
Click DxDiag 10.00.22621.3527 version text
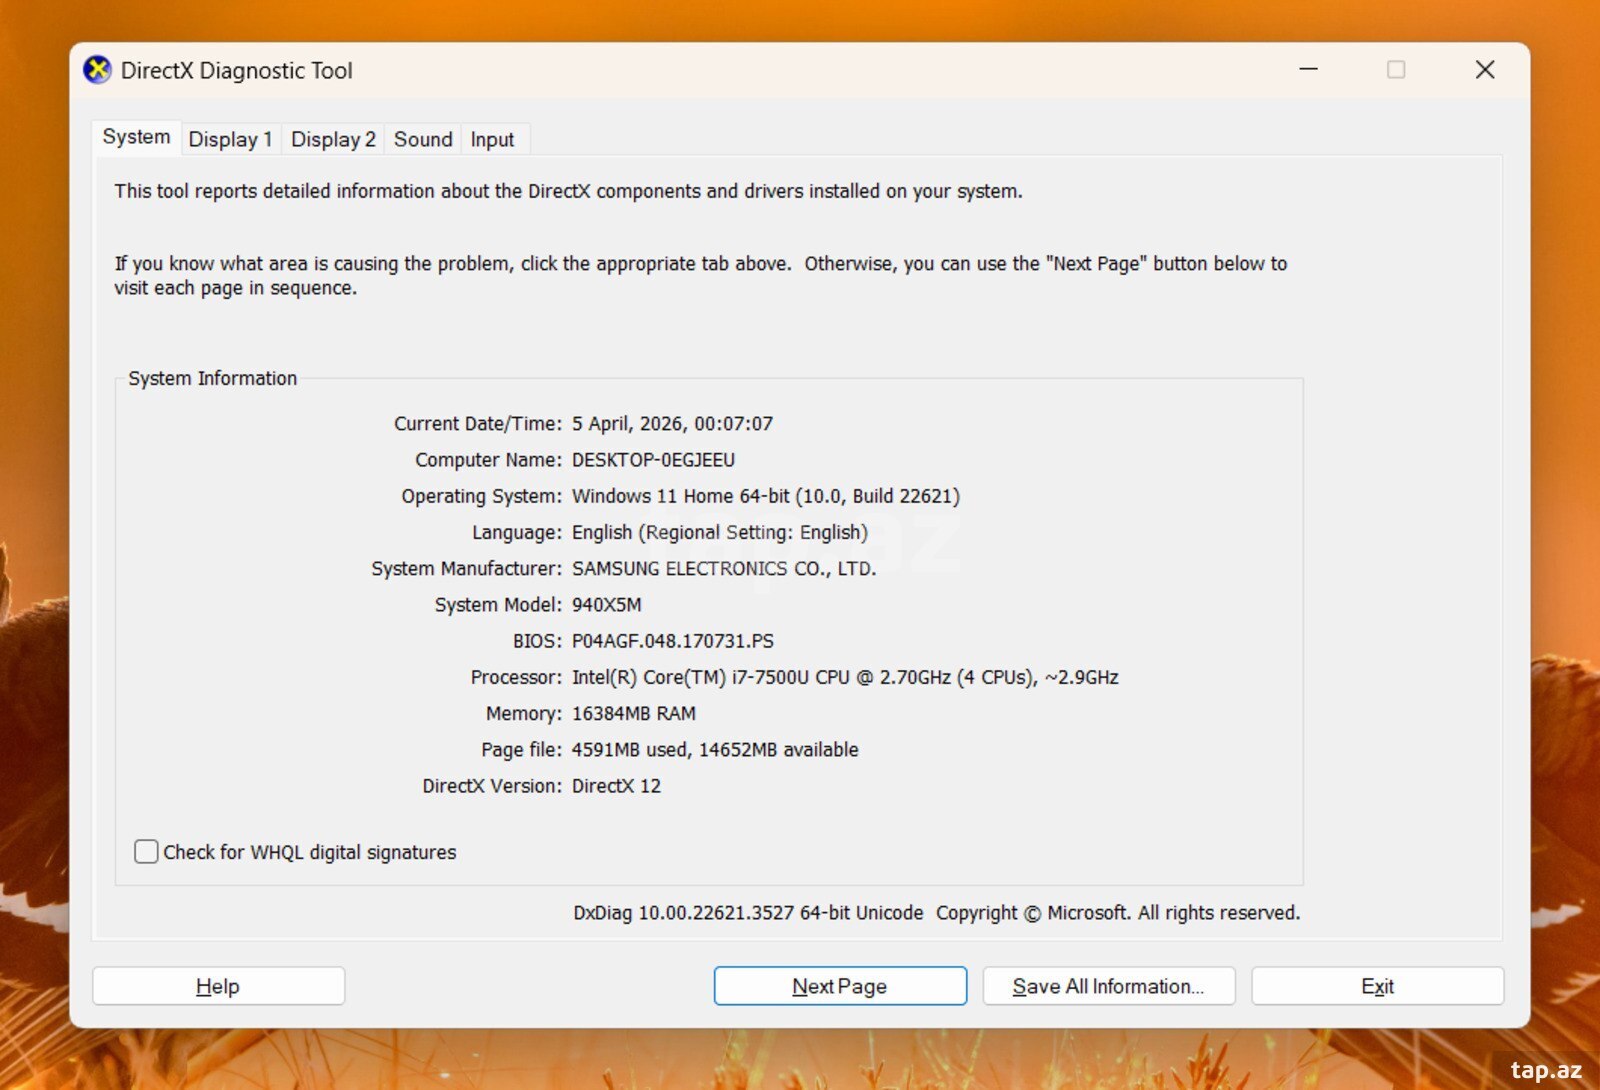click(x=748, y=913)
